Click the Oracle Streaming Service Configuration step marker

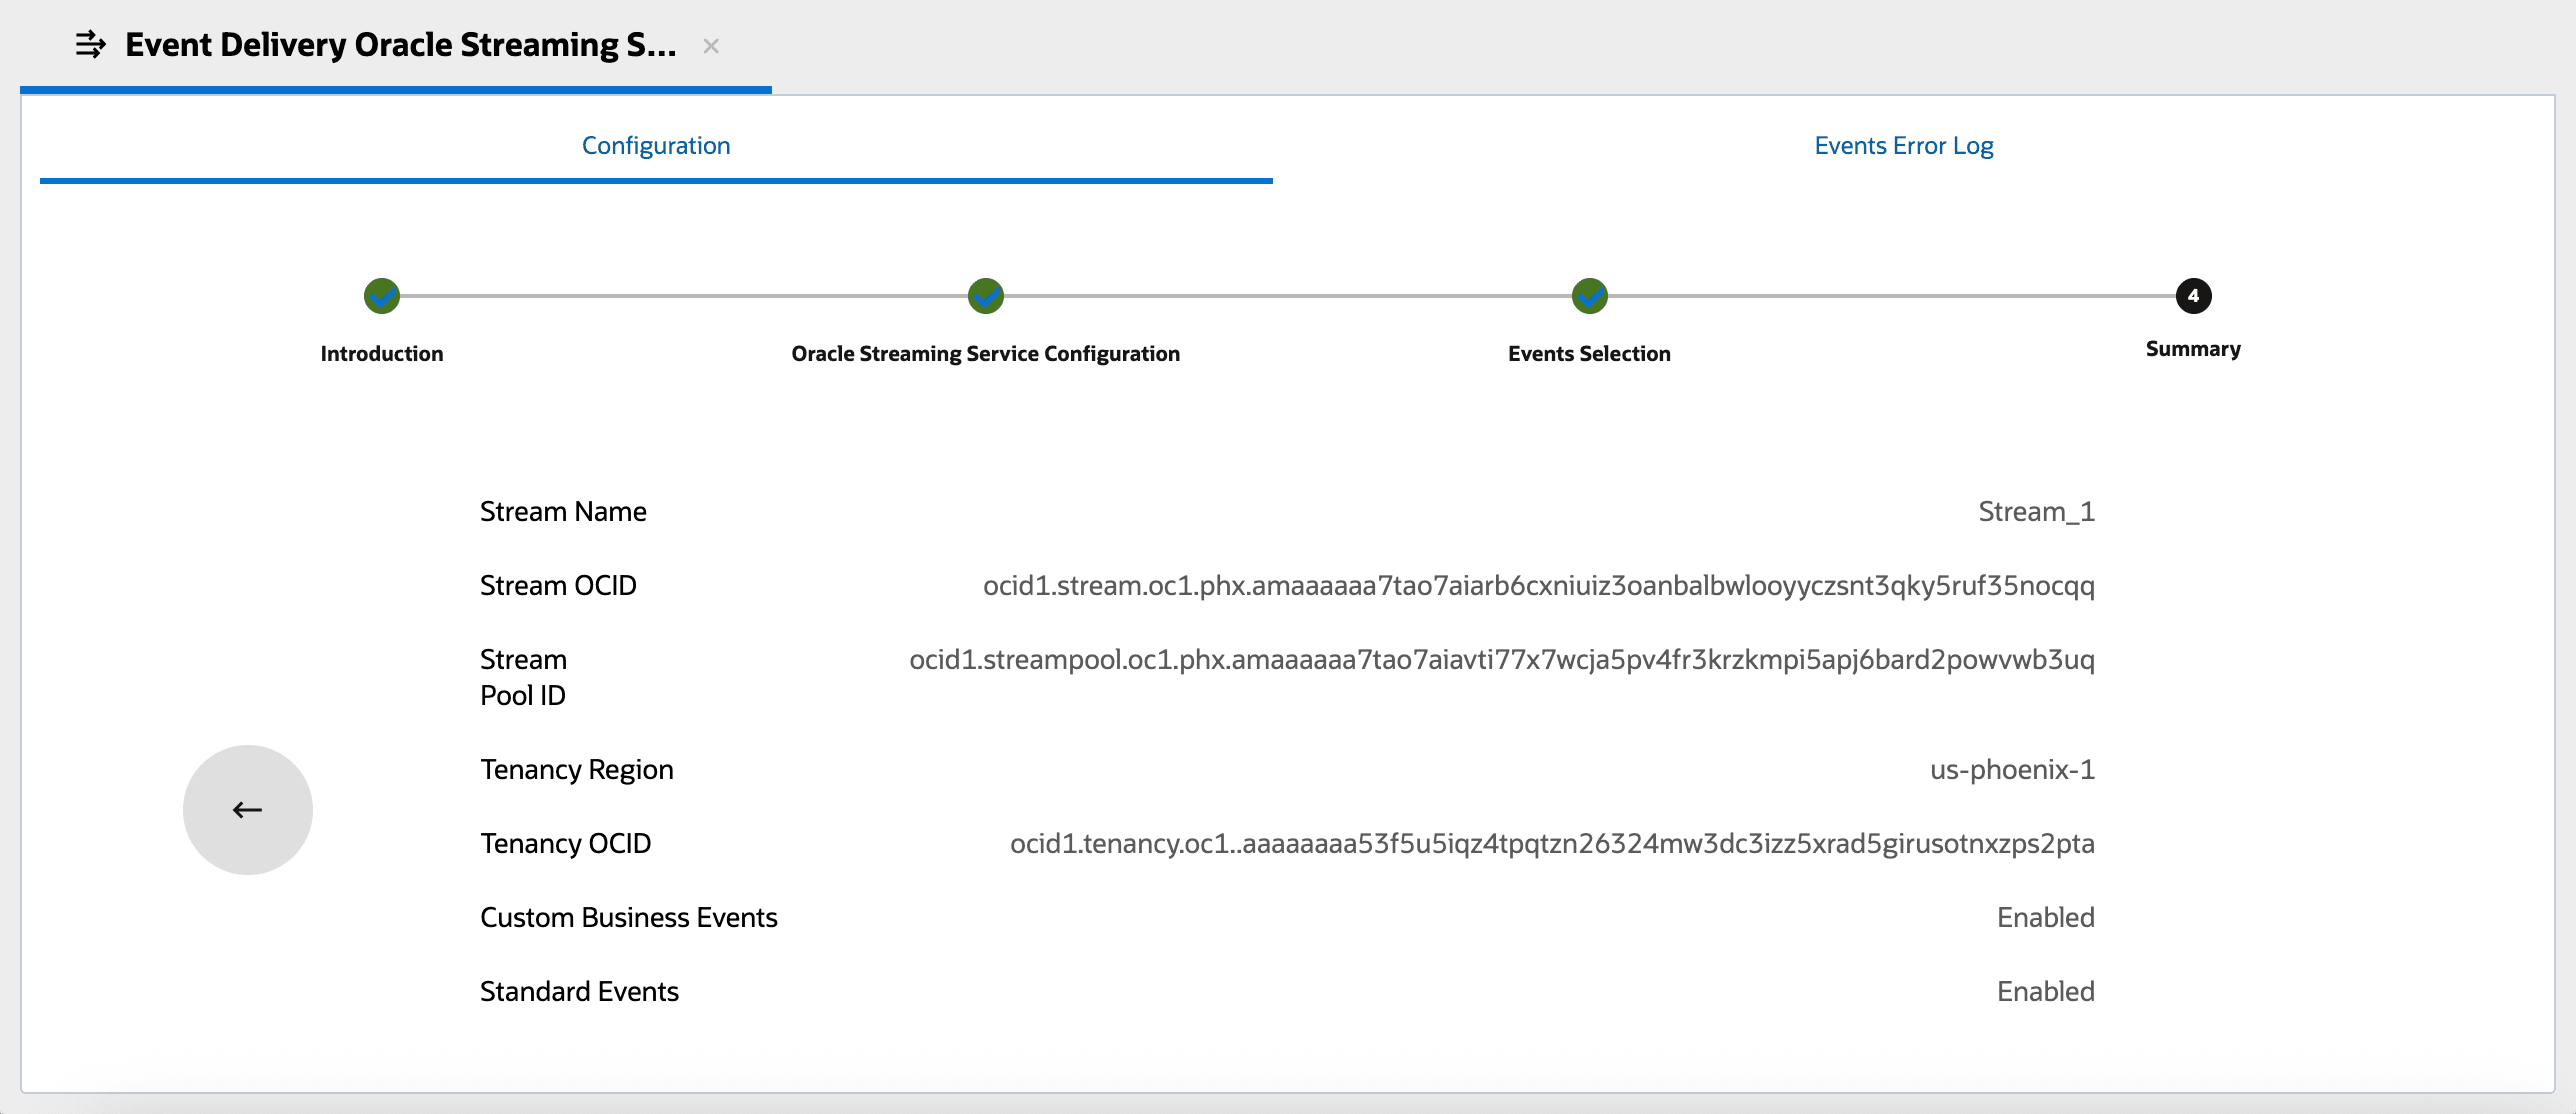pyautogui.click(x=985, y=296)
